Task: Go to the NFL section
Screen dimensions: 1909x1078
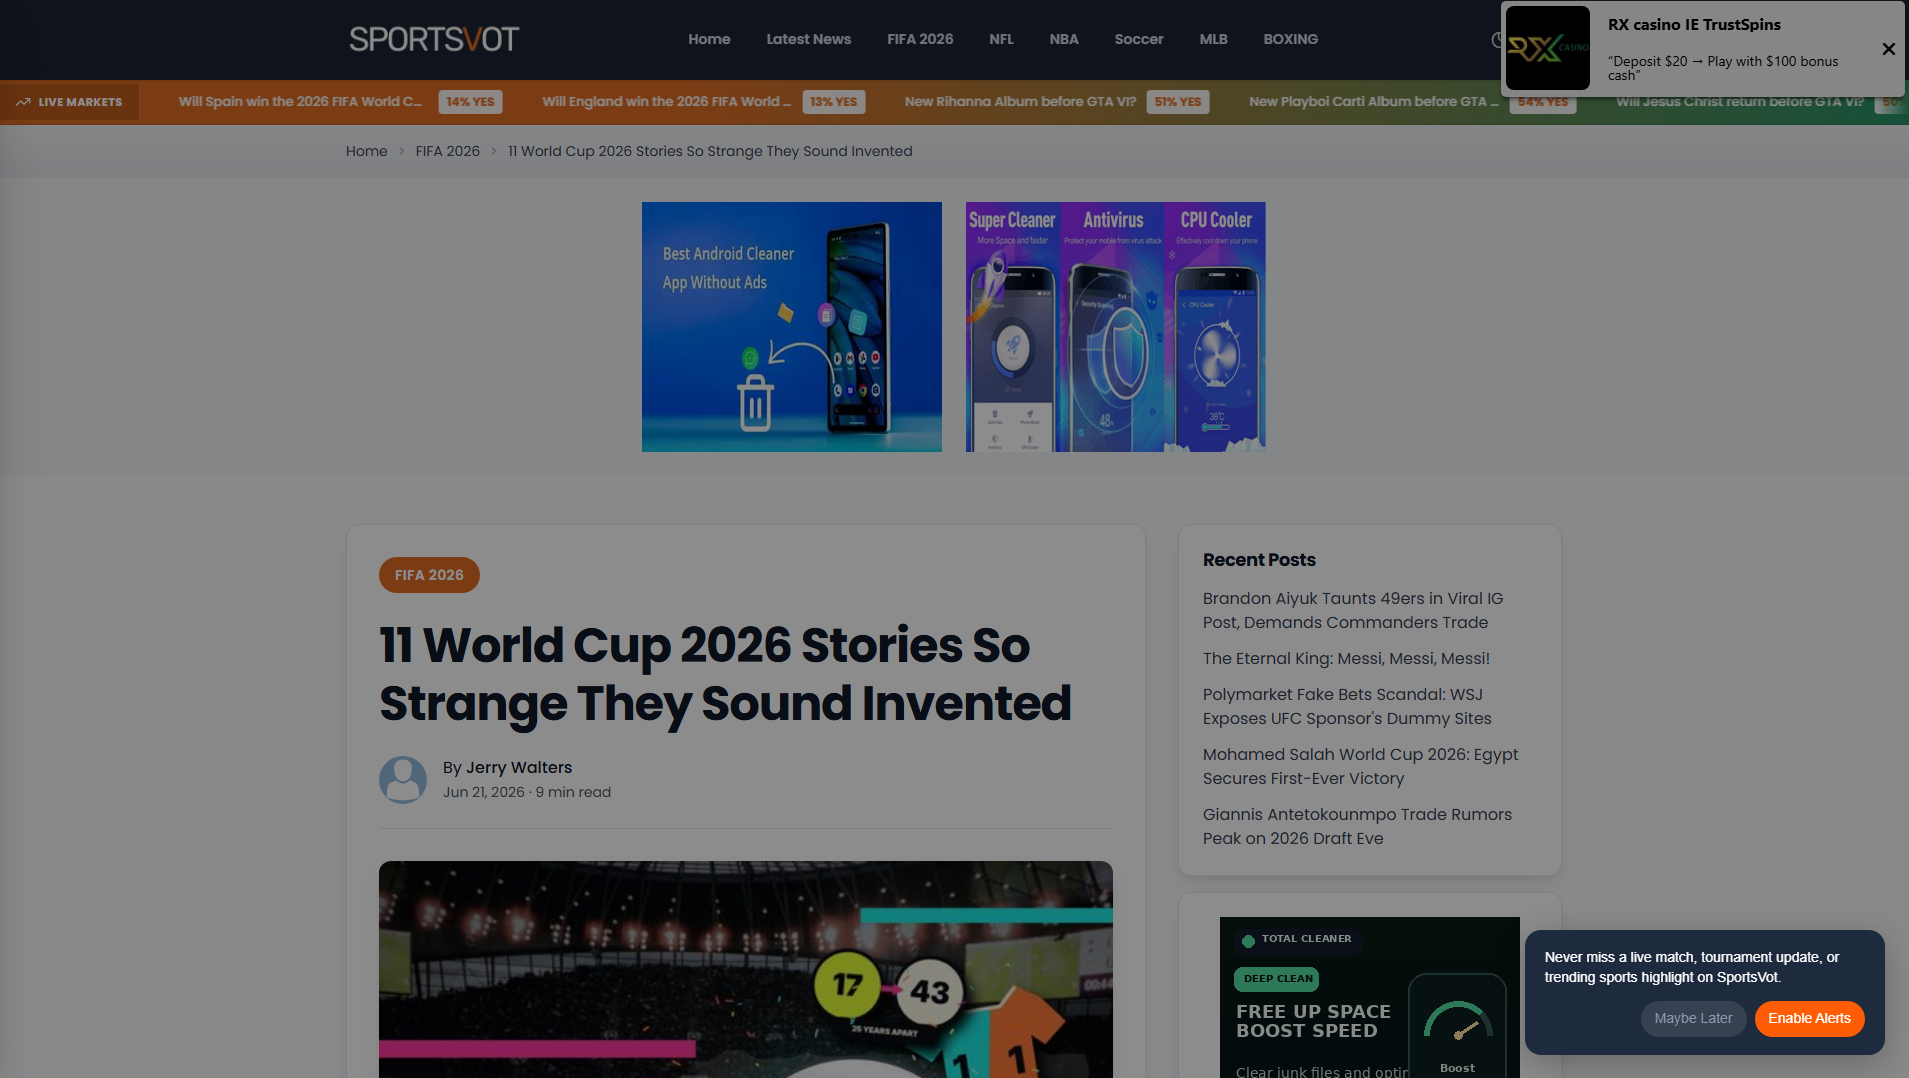Action: (1001, 39)
